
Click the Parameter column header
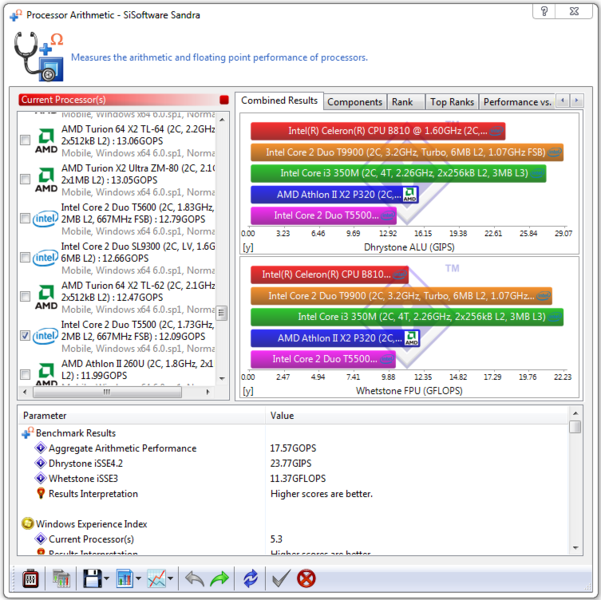(141, 416)
